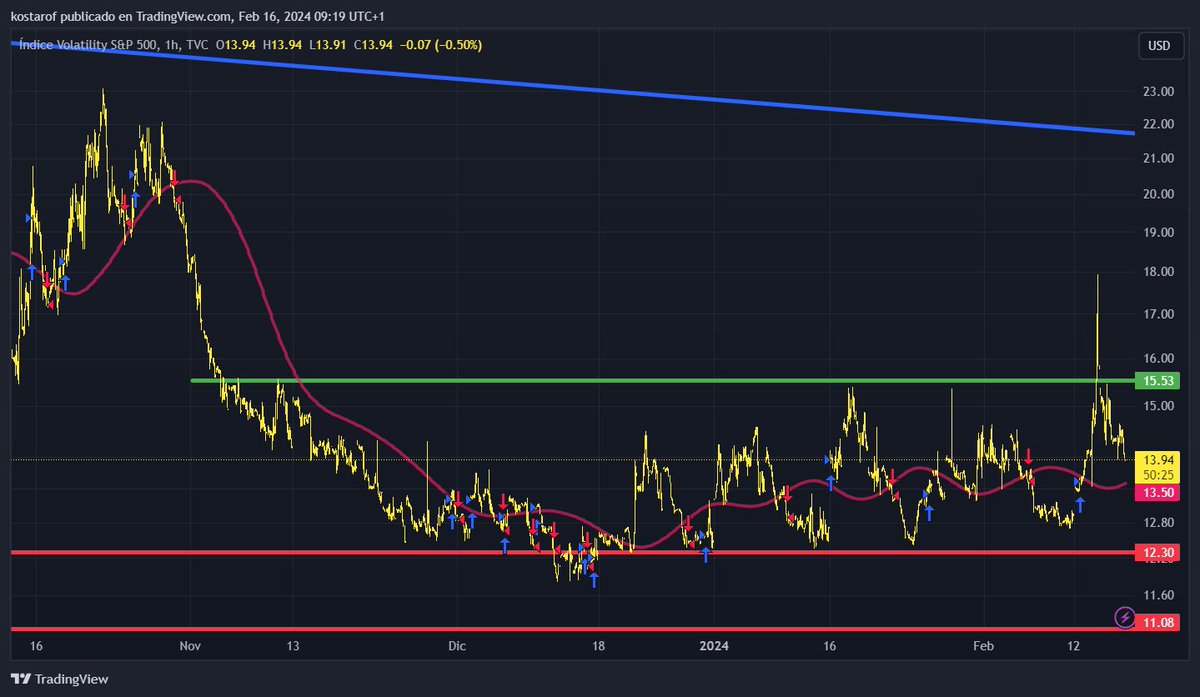
Task: Click the Dic label on time axis
Action: coord(455,646)
